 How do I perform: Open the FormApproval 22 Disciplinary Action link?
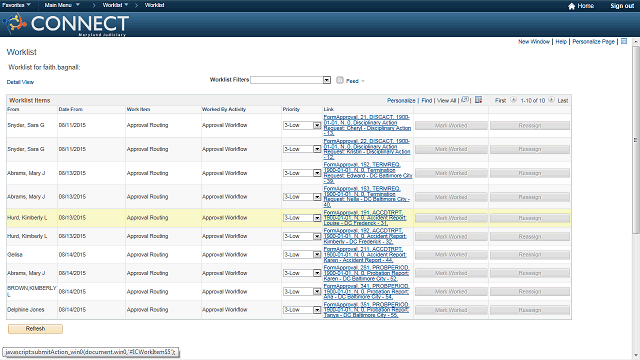click(367, 149)
